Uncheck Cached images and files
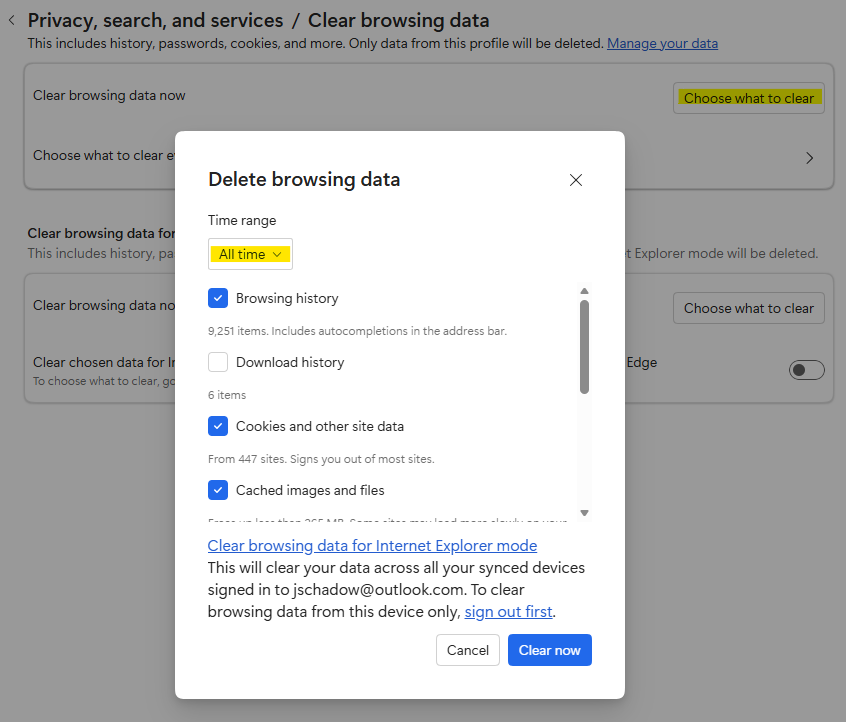 pos(218,490)
